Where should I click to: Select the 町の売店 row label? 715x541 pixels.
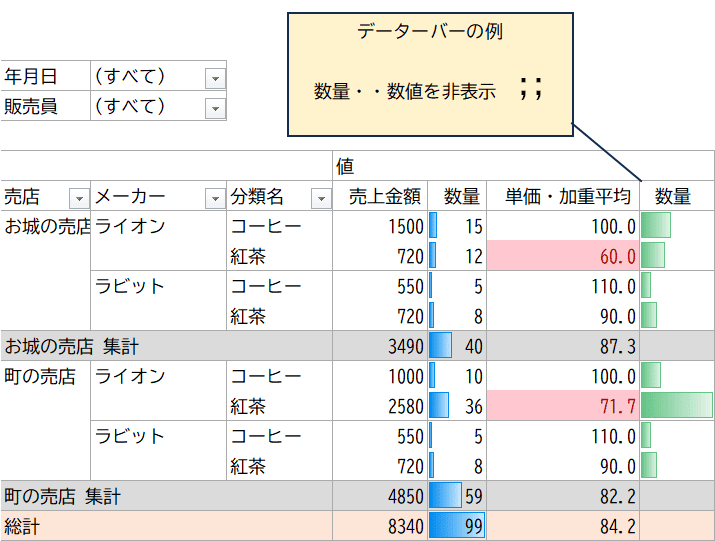(x=40, y=376)
